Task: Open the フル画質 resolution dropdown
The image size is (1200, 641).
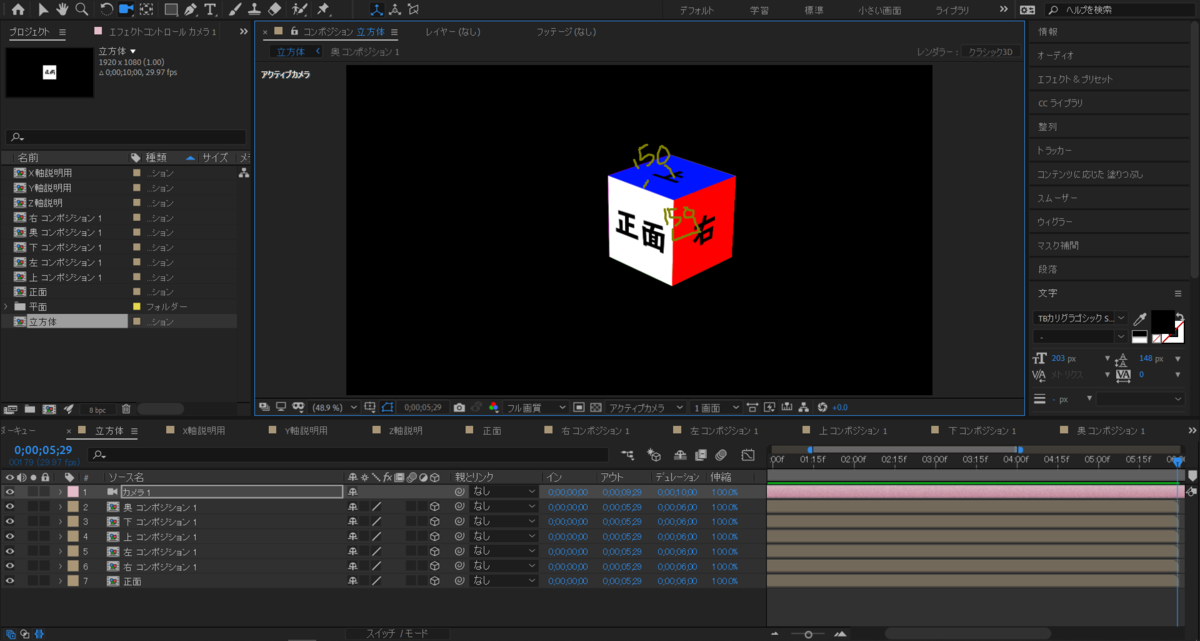Action: 535,407
